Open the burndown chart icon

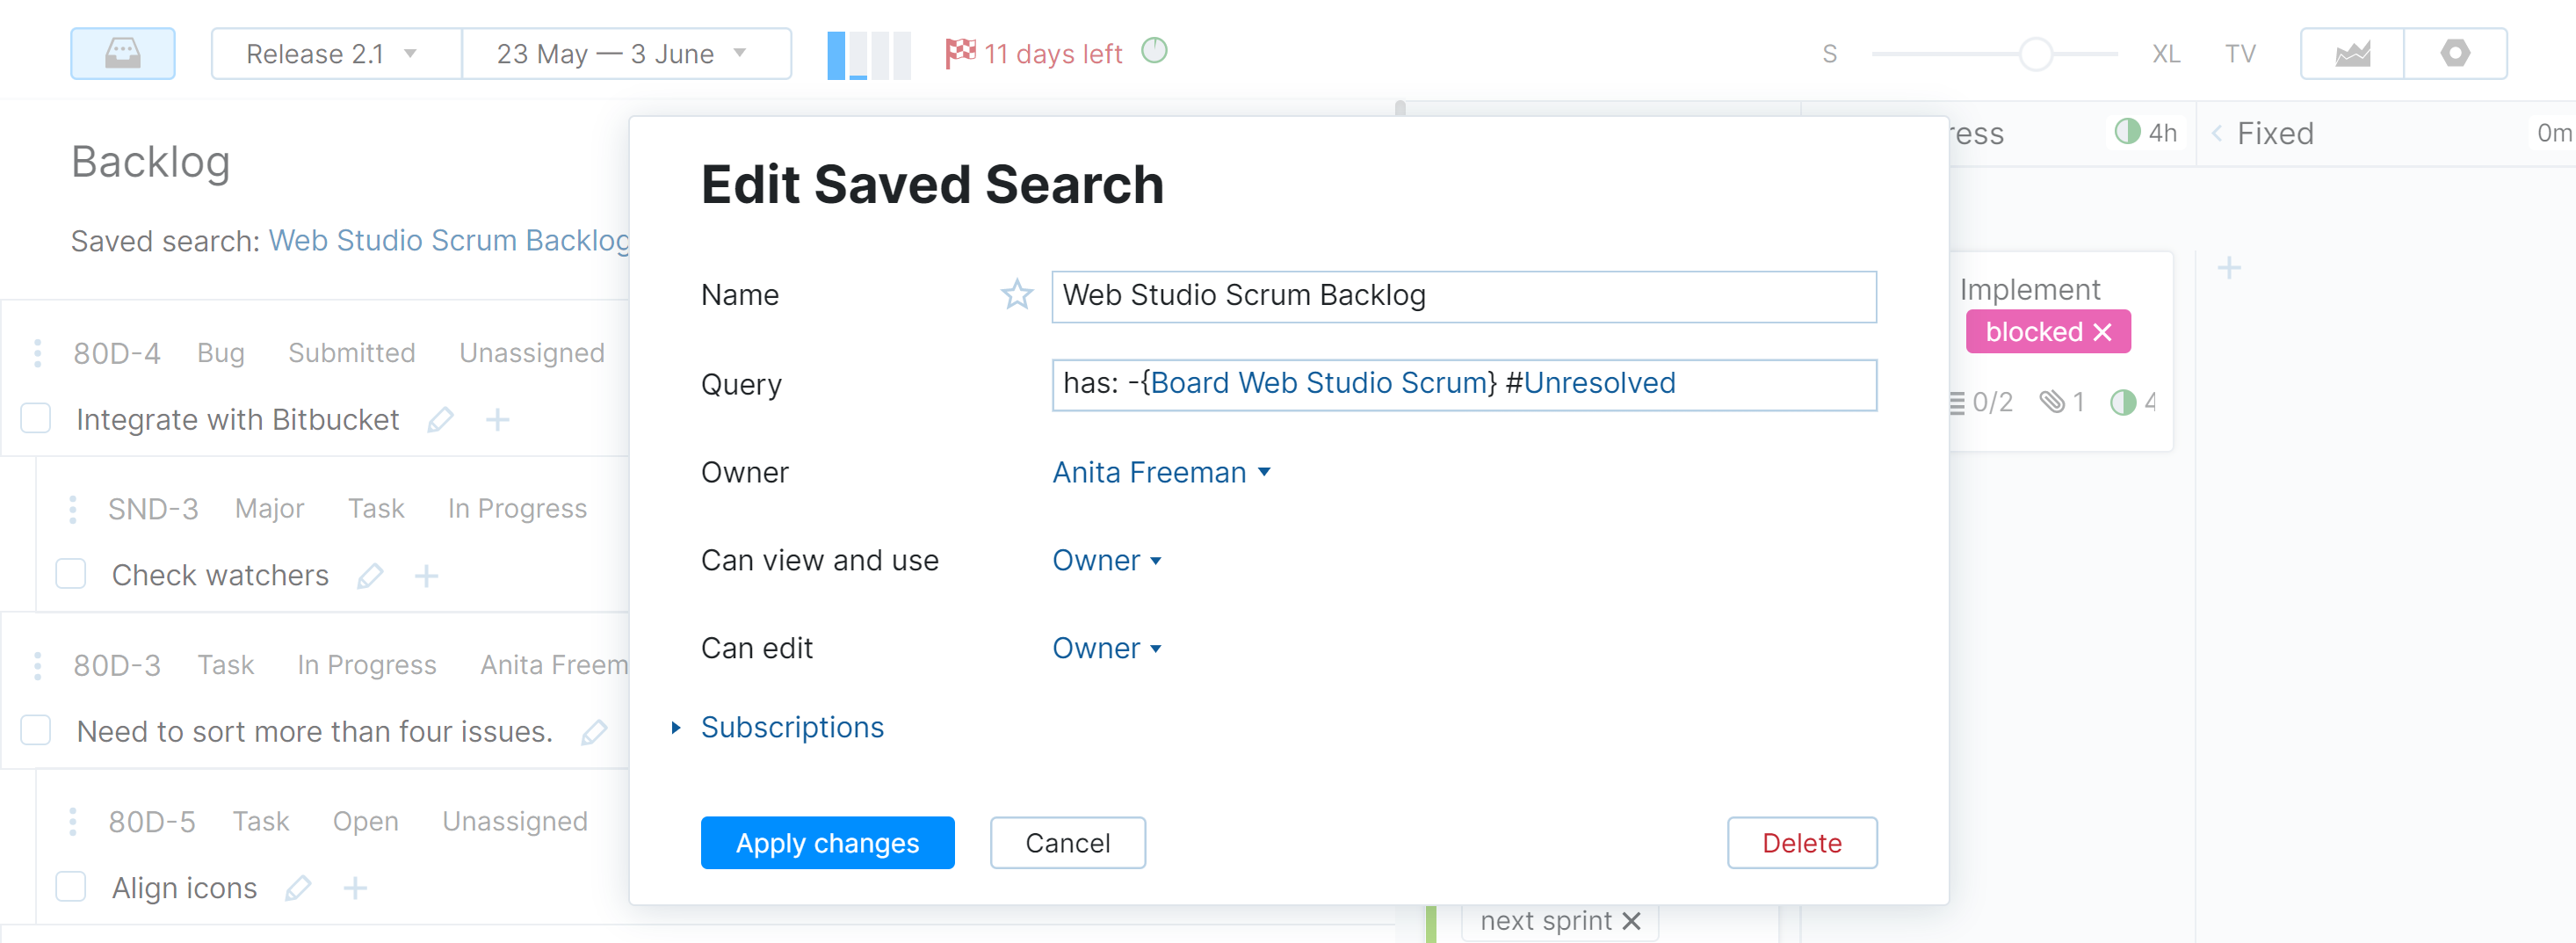(x=2351, y=53)
